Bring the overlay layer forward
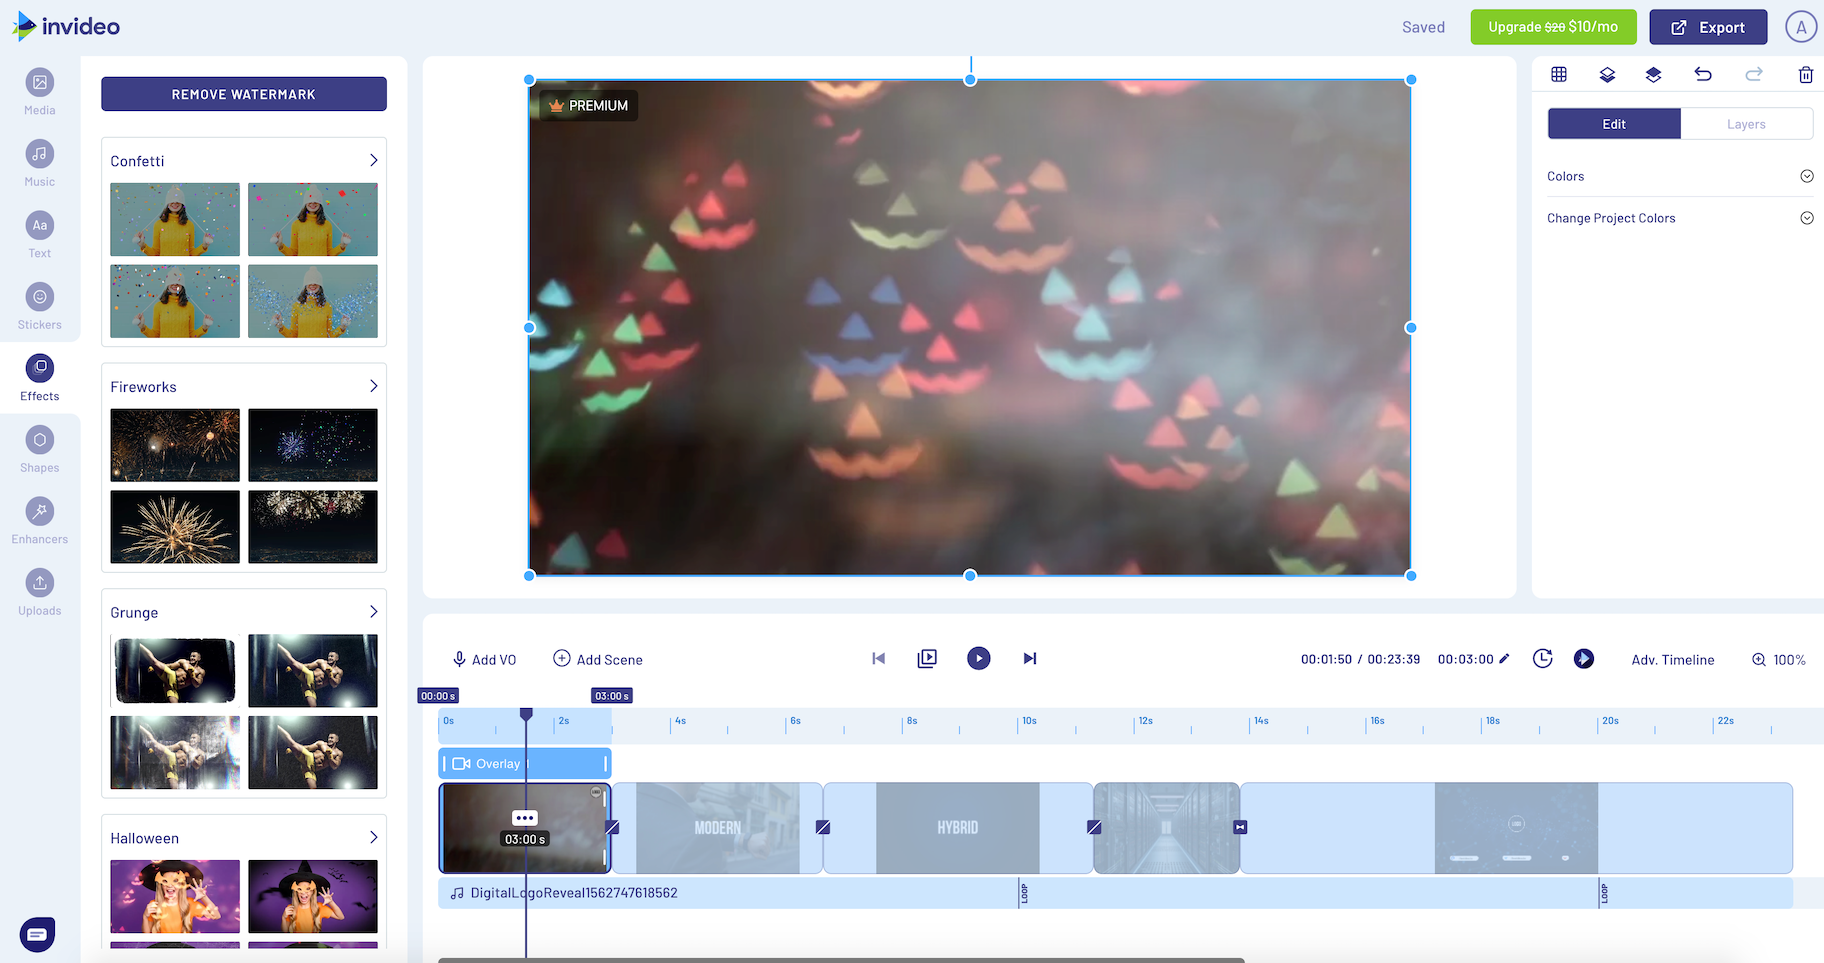The height and width of the screenshot is (963, 1824). click(1606, 74)
